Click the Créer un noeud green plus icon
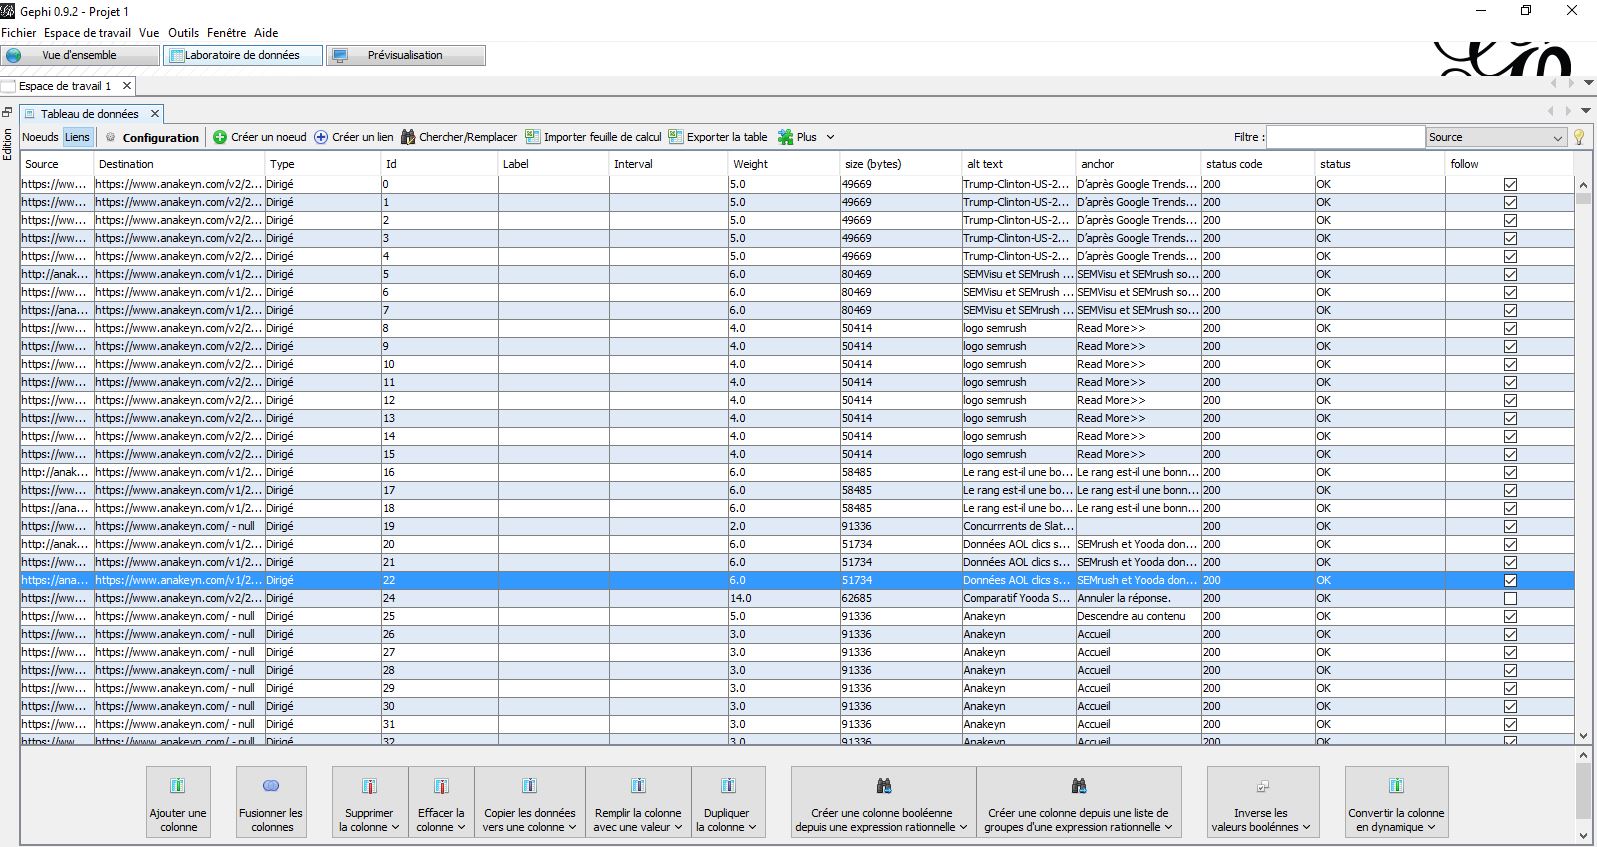This screenshot has height=847, width=1597. (220, 137)
